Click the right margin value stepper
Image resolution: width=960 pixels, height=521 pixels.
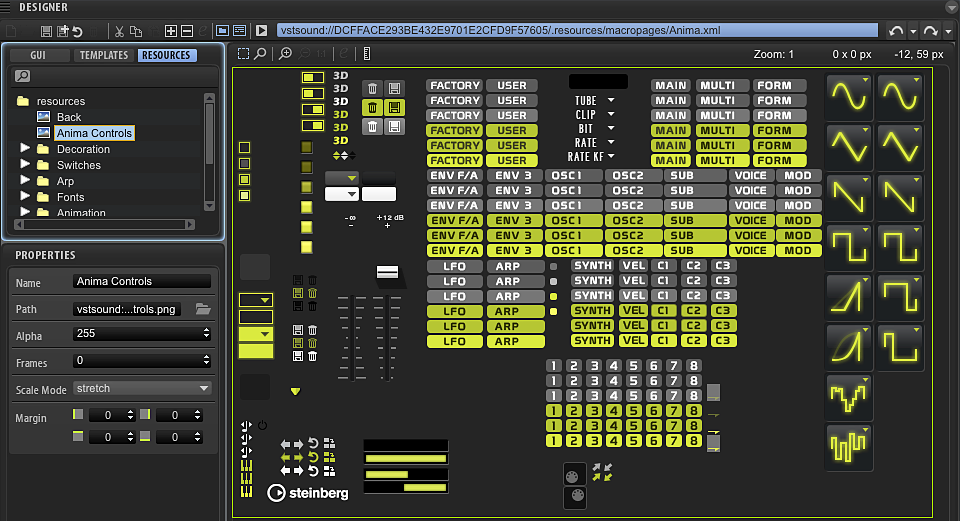point(197,415)
